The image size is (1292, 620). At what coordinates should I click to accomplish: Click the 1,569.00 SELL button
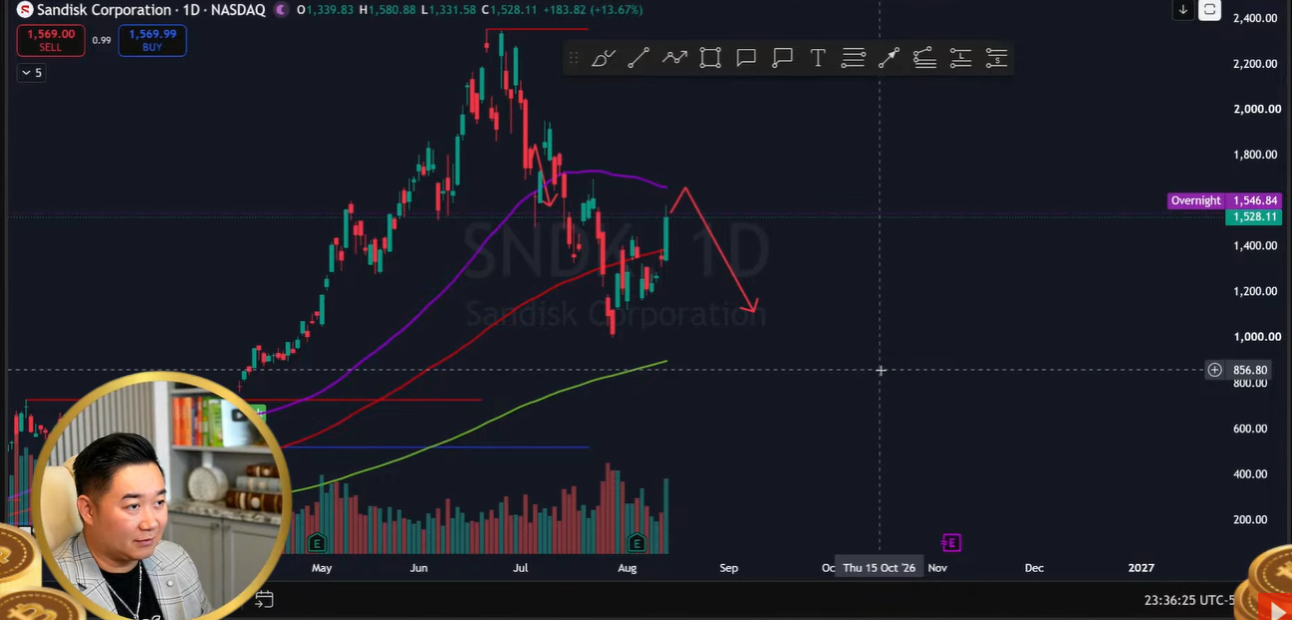click(50, 40)
